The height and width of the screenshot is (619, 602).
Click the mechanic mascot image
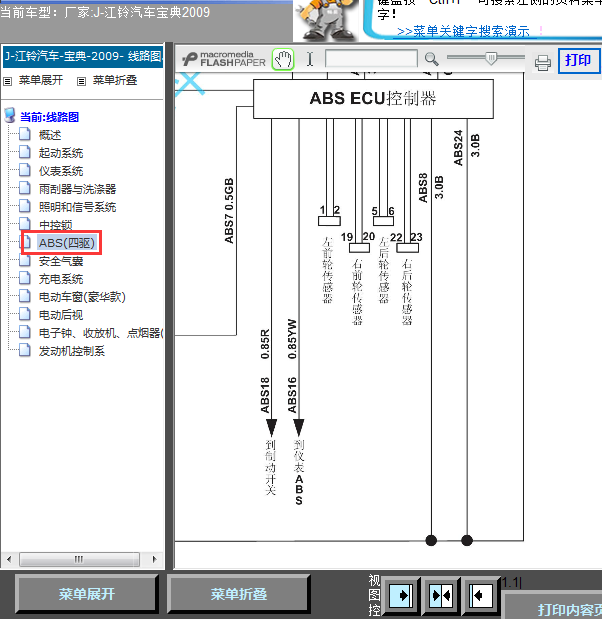[x=326, y=20]
